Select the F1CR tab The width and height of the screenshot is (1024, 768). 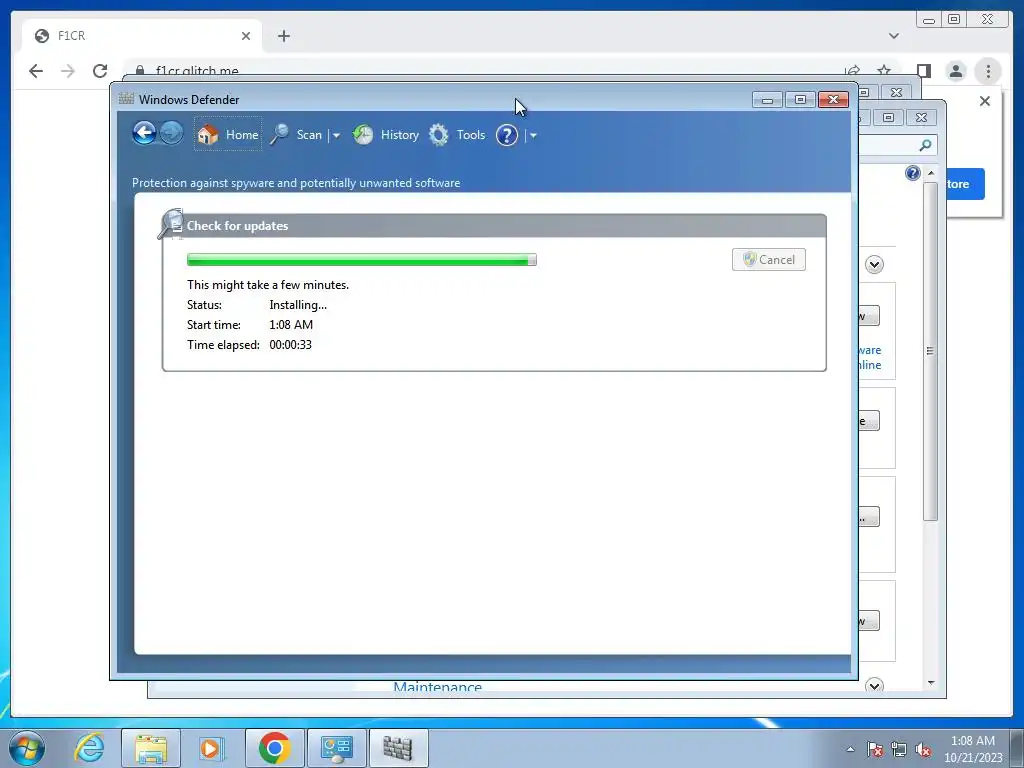click(142, 36)
